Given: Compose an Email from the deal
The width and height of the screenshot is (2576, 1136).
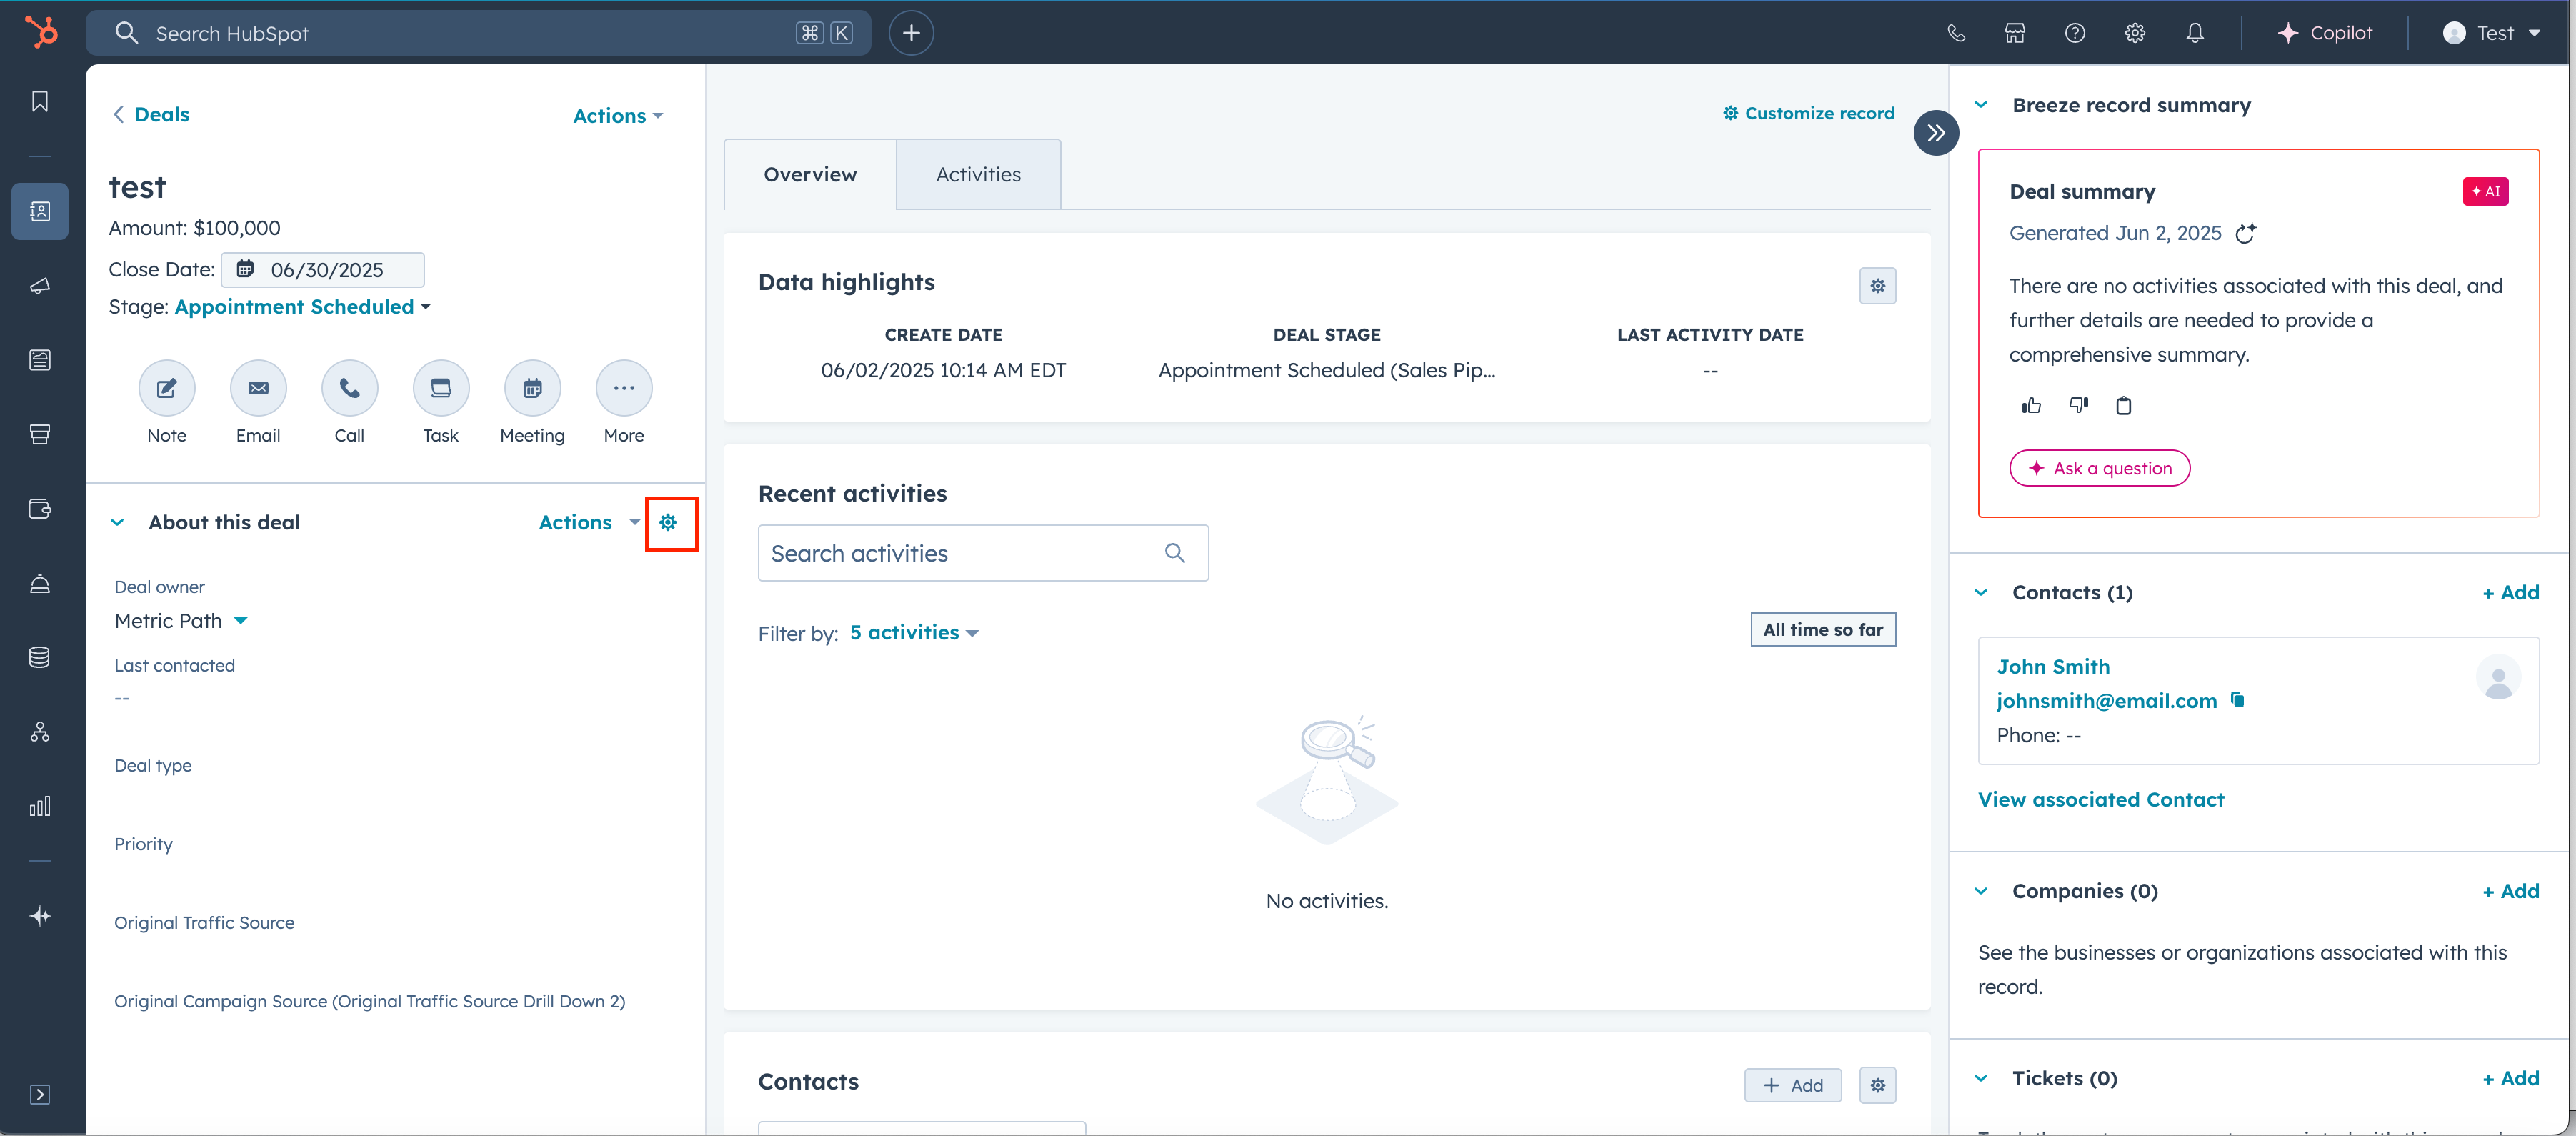Looking at the screenshot, I should click(258, 388).
